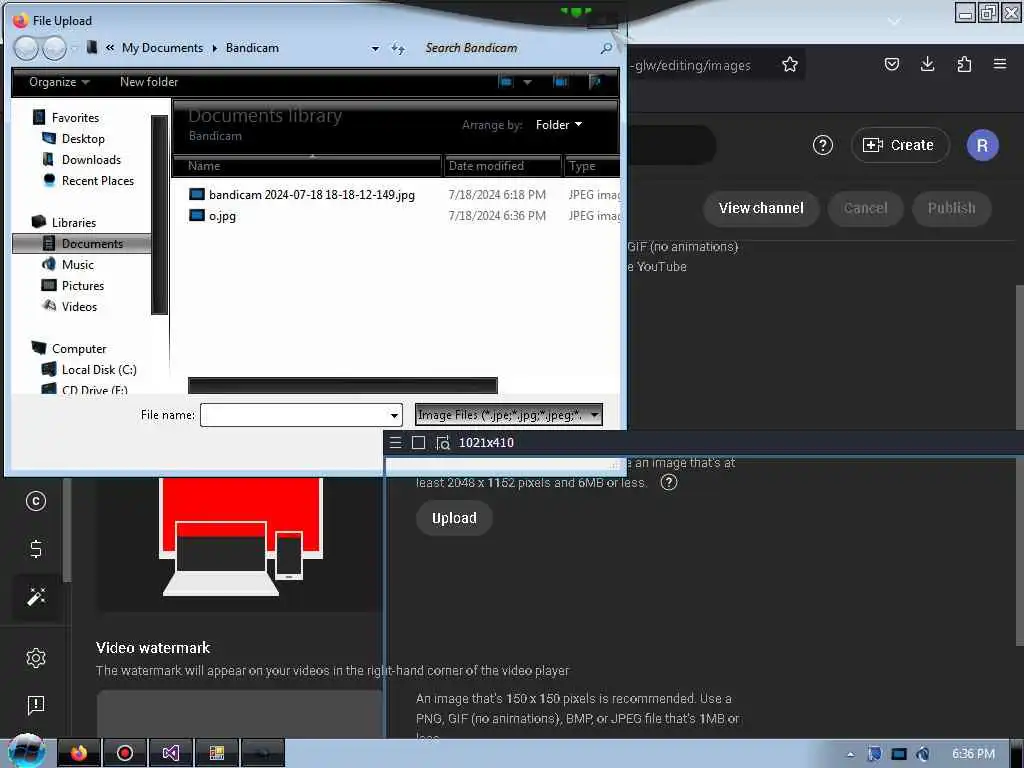Click the banner image Upload button
The width and height of the screenshot is (1024, 768).
pyautogui.click(x=454, y=519)
